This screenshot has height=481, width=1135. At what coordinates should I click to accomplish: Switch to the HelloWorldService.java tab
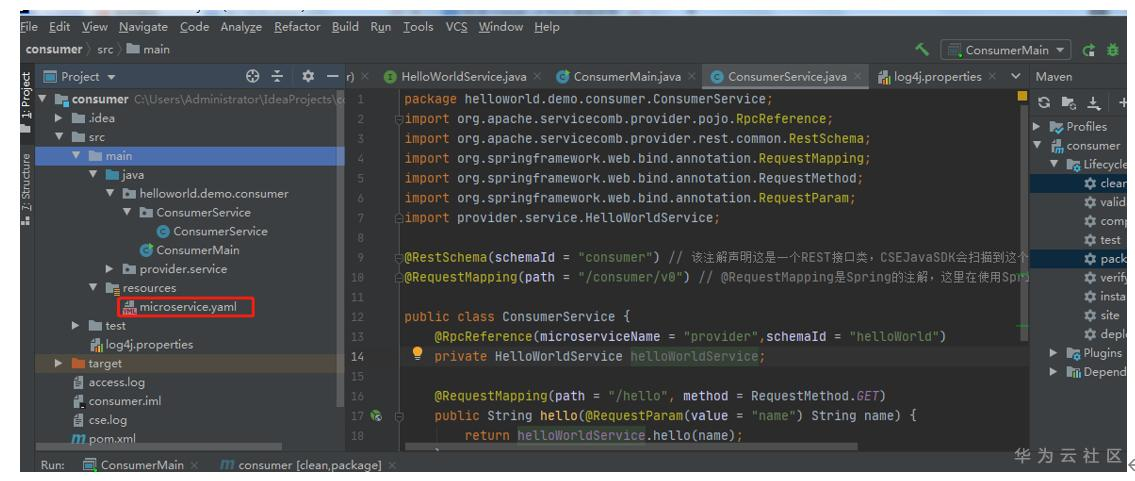[x=463, y=76]
